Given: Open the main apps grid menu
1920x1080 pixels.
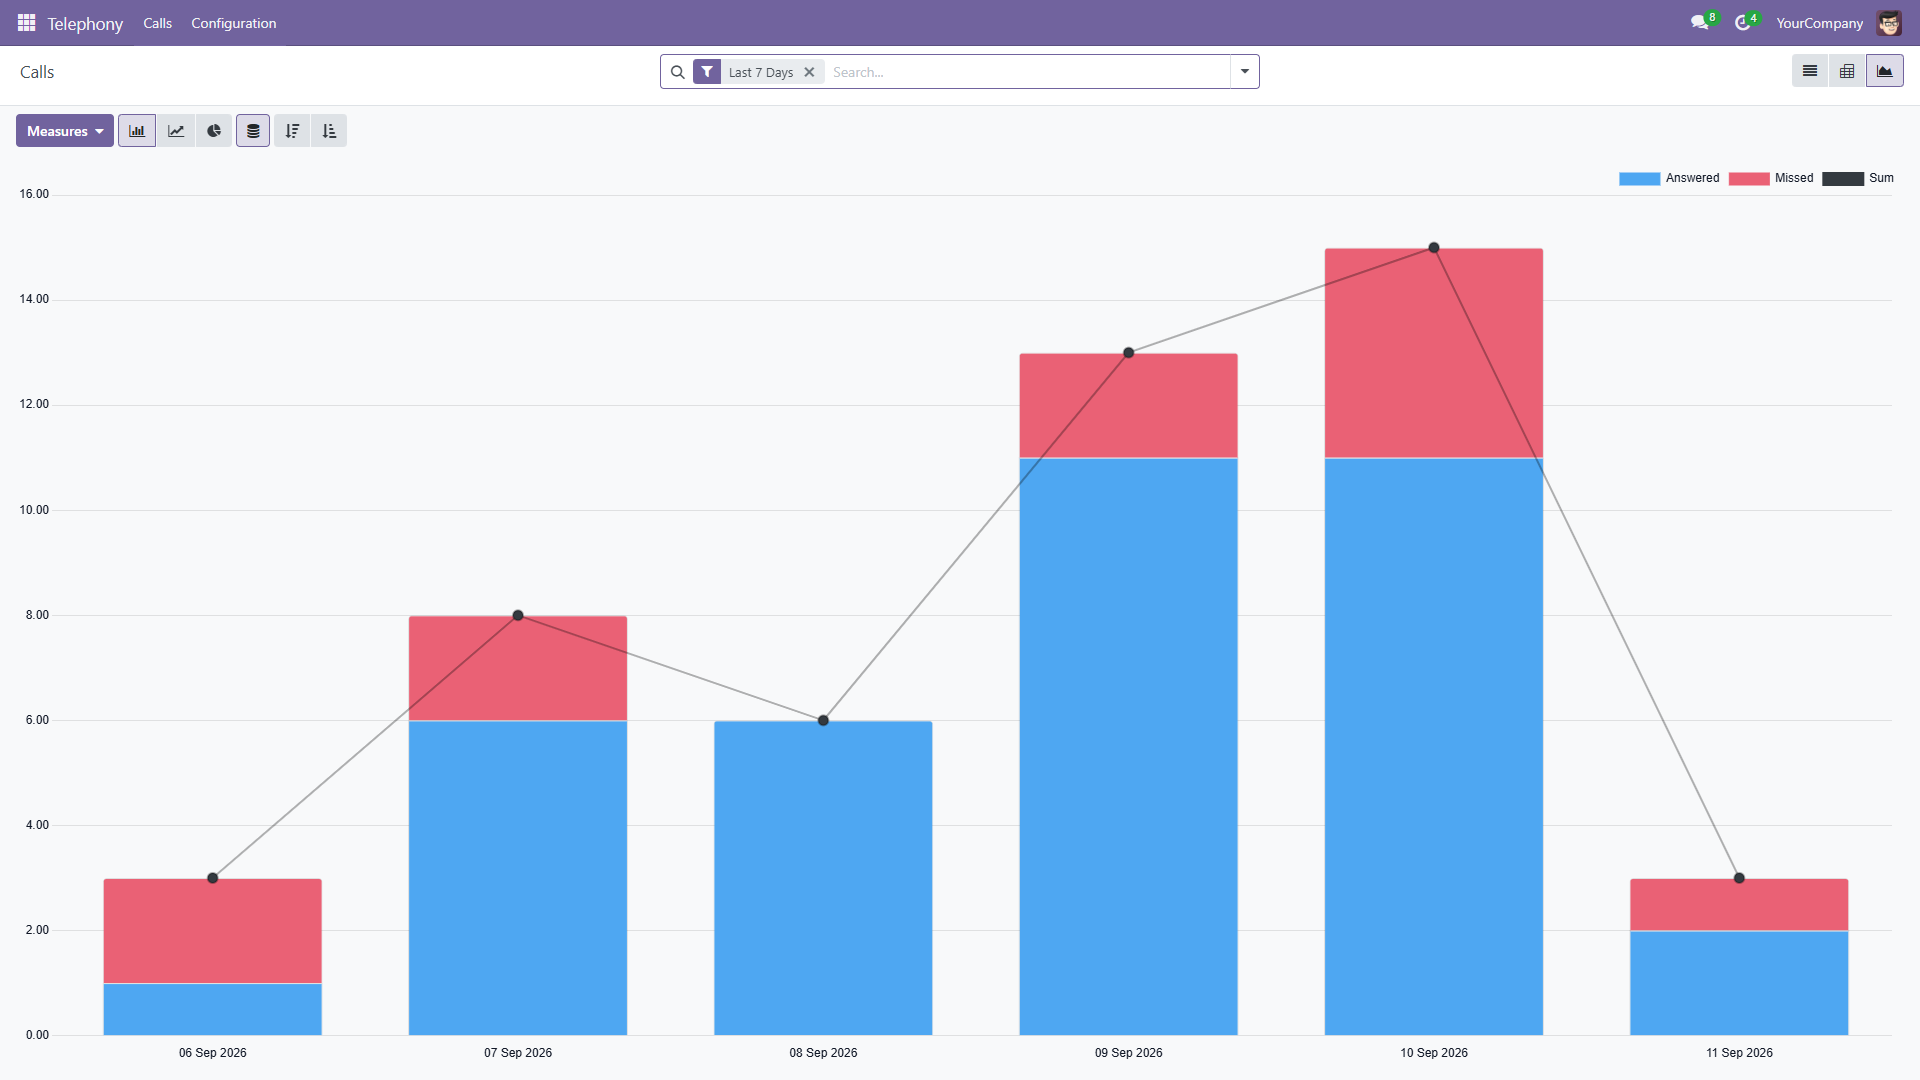Looking at the screenshot, I should click(26, 22).
